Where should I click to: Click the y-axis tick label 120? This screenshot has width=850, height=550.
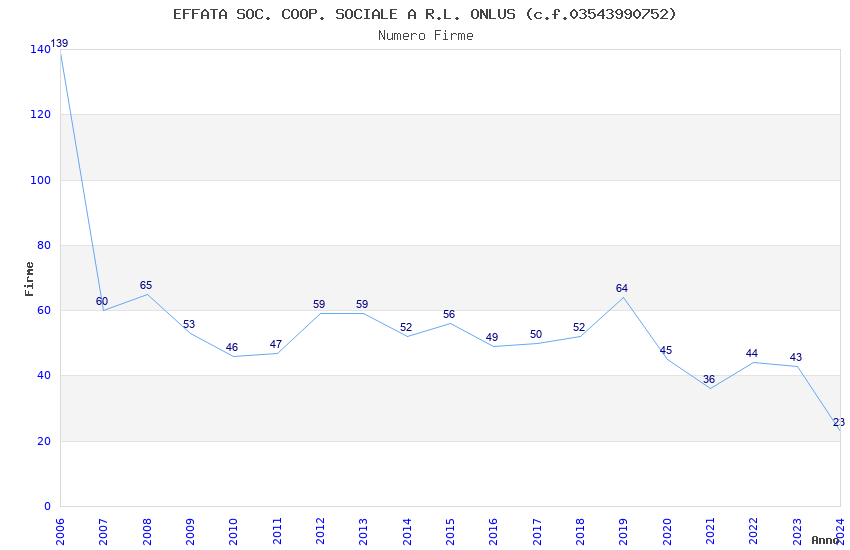[41, 114]
